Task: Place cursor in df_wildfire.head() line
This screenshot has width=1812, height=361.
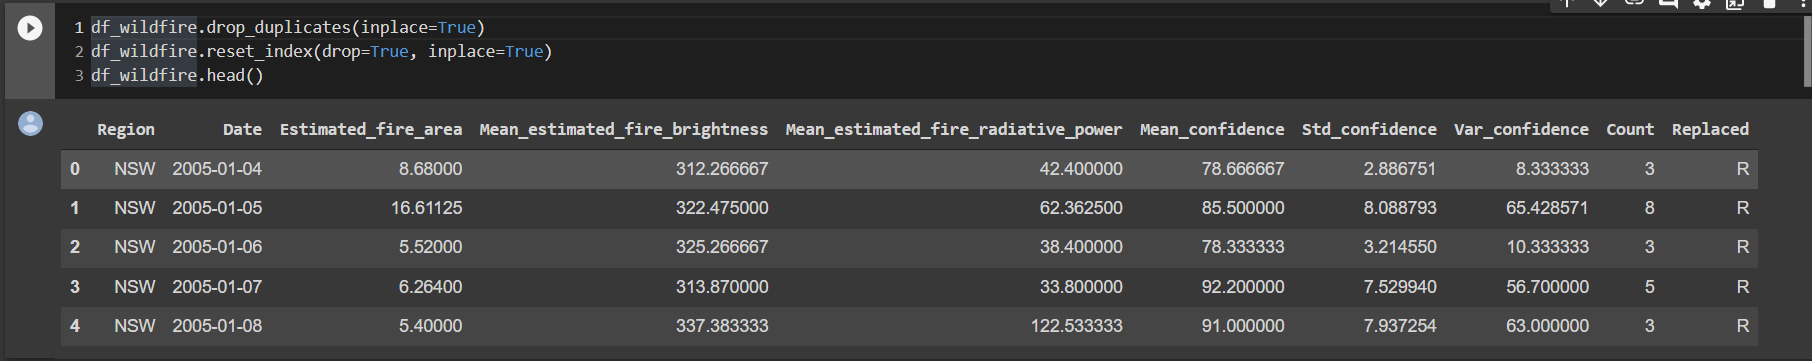Action: (177, 75)
